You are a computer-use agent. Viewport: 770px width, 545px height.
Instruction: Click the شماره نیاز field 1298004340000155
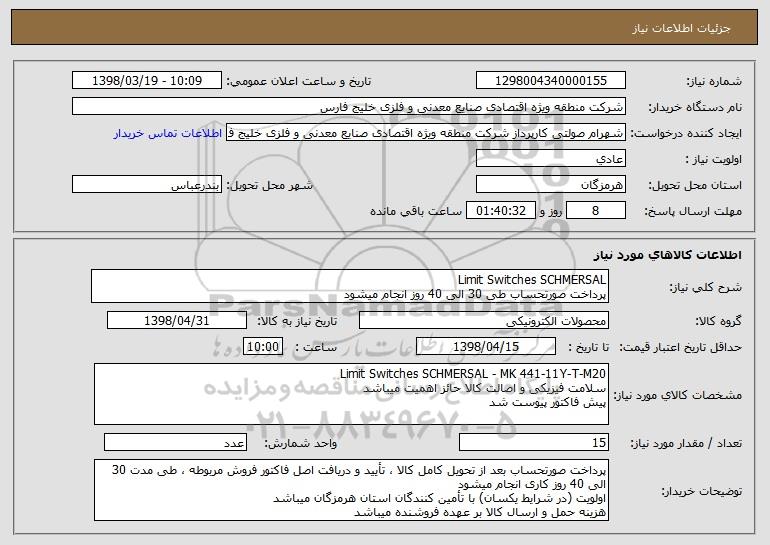point(550,80)
